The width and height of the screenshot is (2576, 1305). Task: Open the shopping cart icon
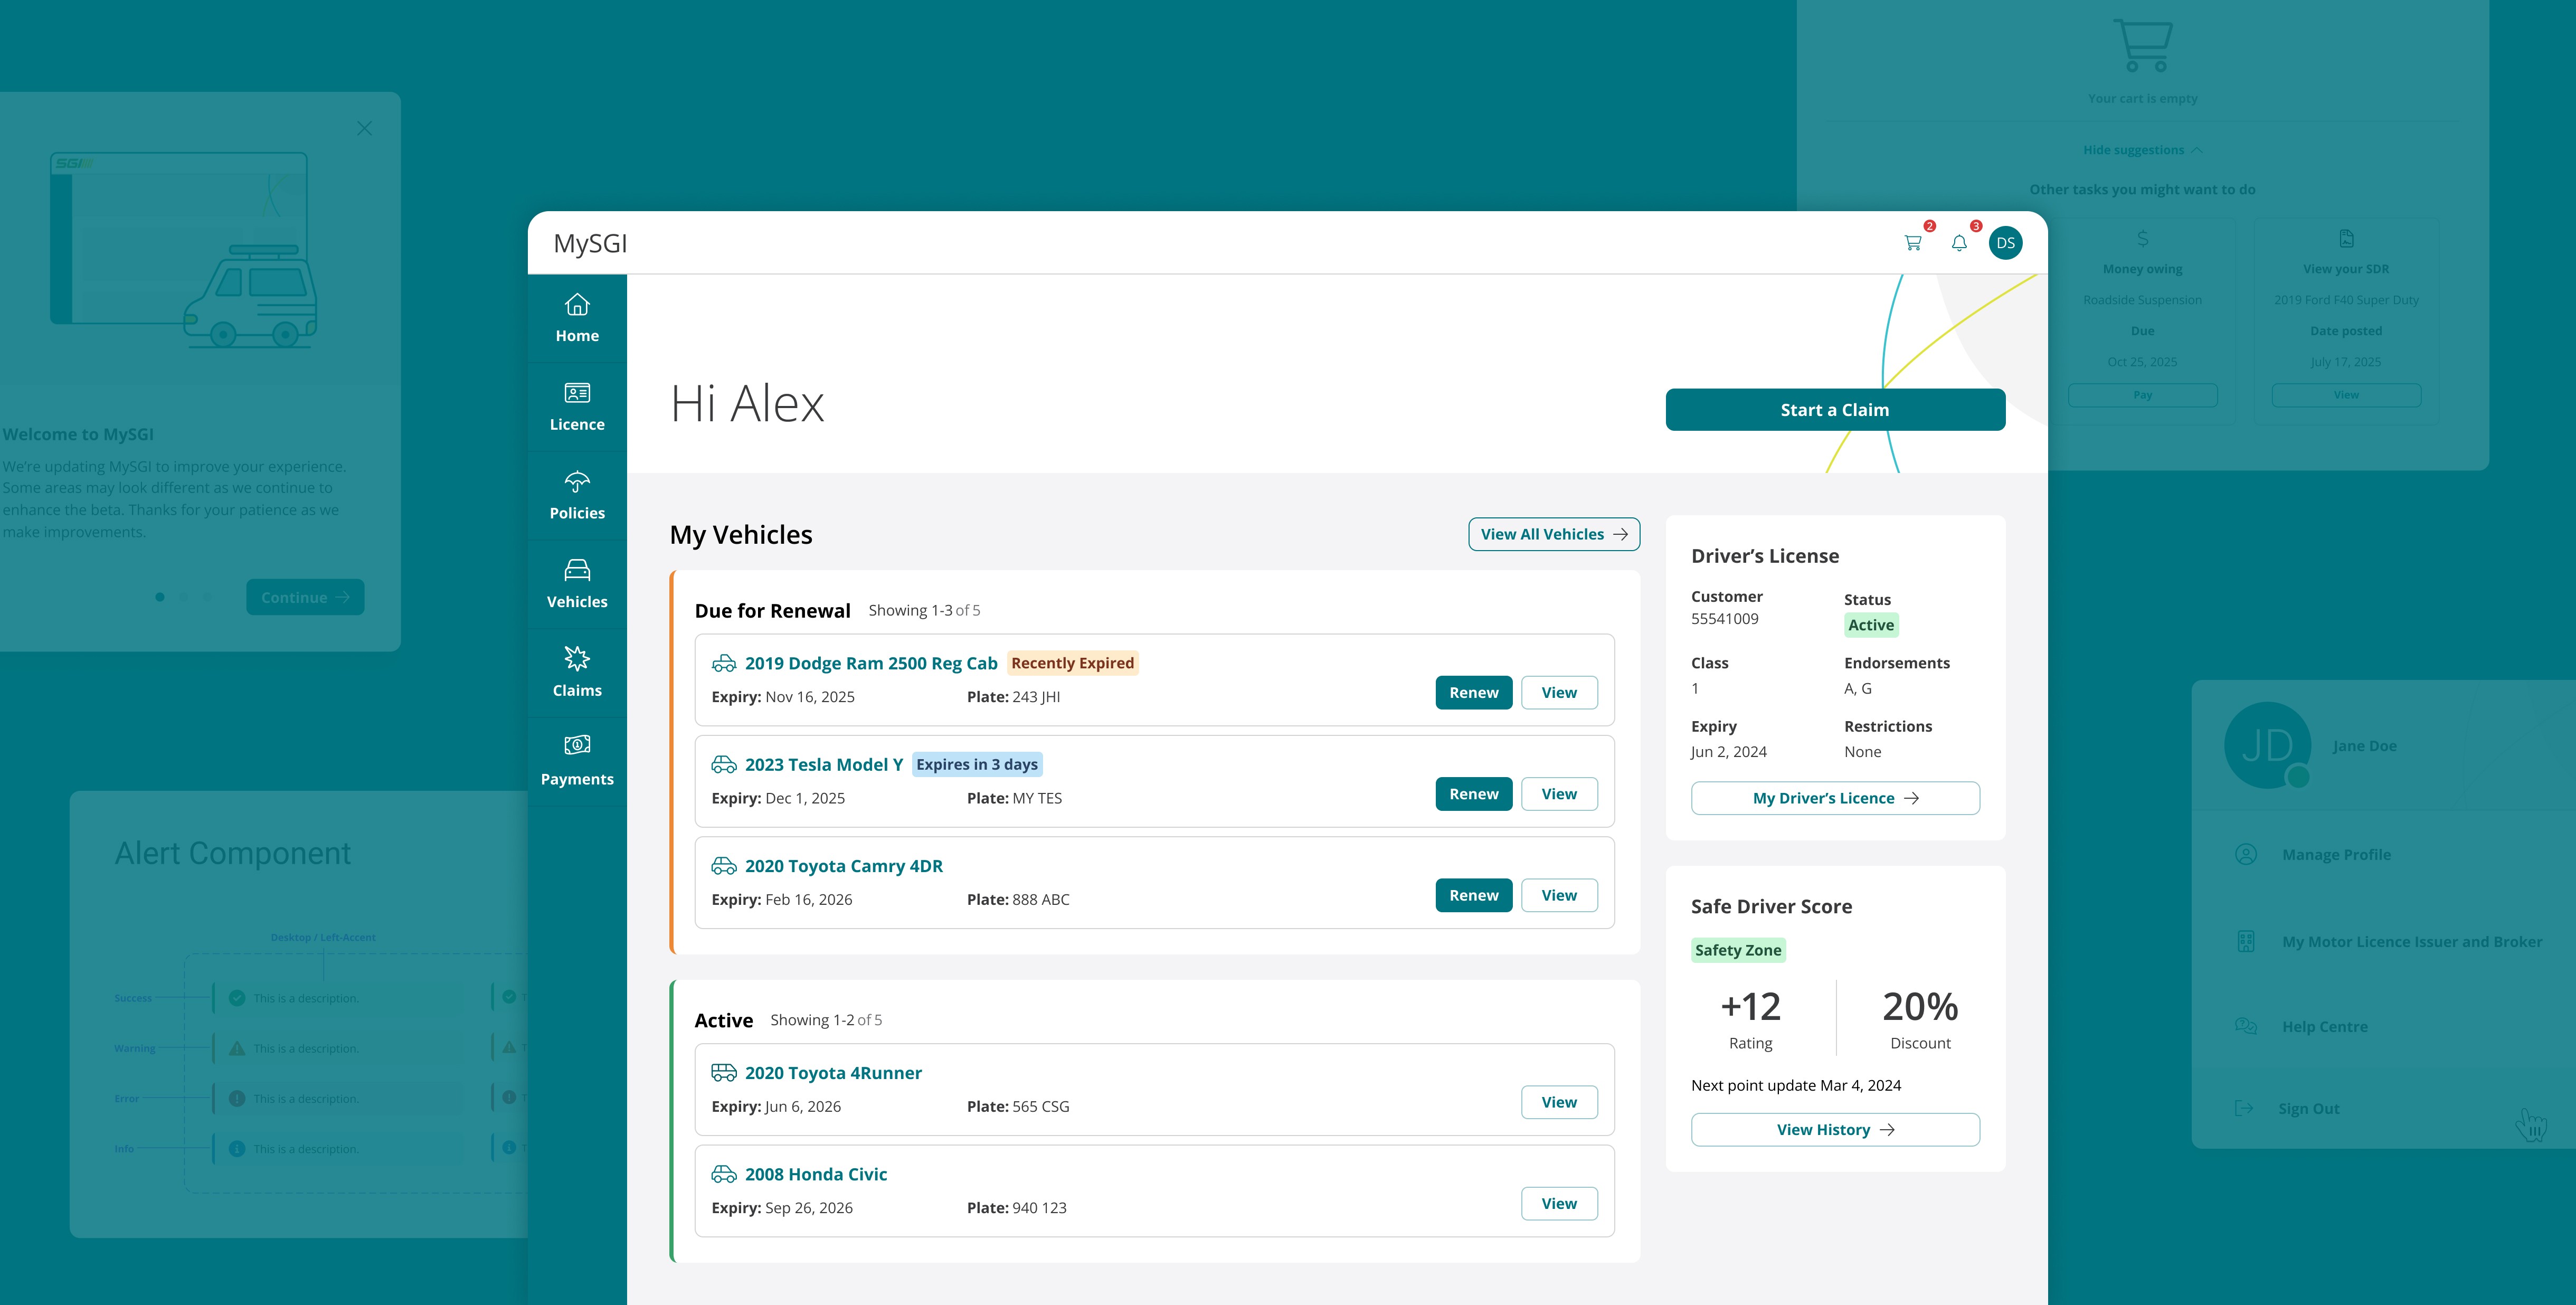pos(1912,243)
